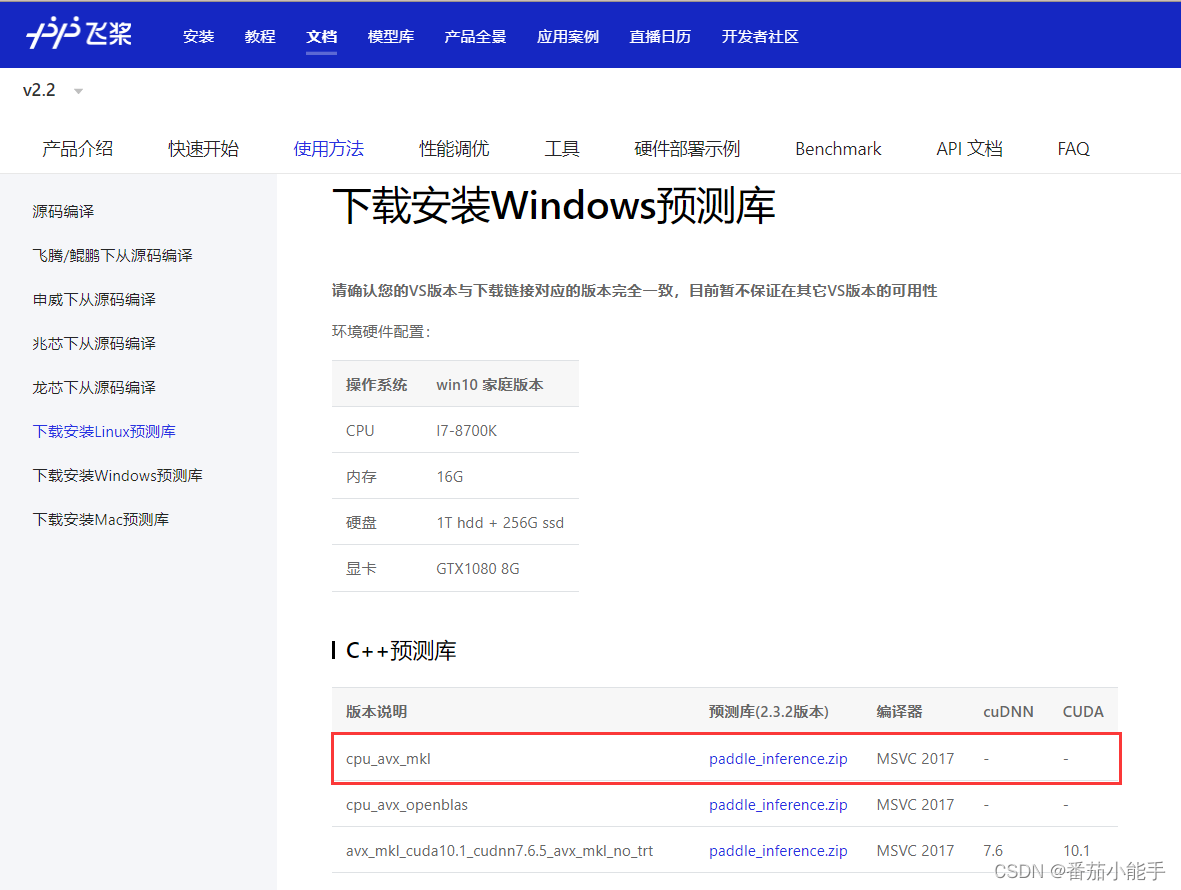
Task: Open 应用案例 navigation item
Action: click(568, 36)
